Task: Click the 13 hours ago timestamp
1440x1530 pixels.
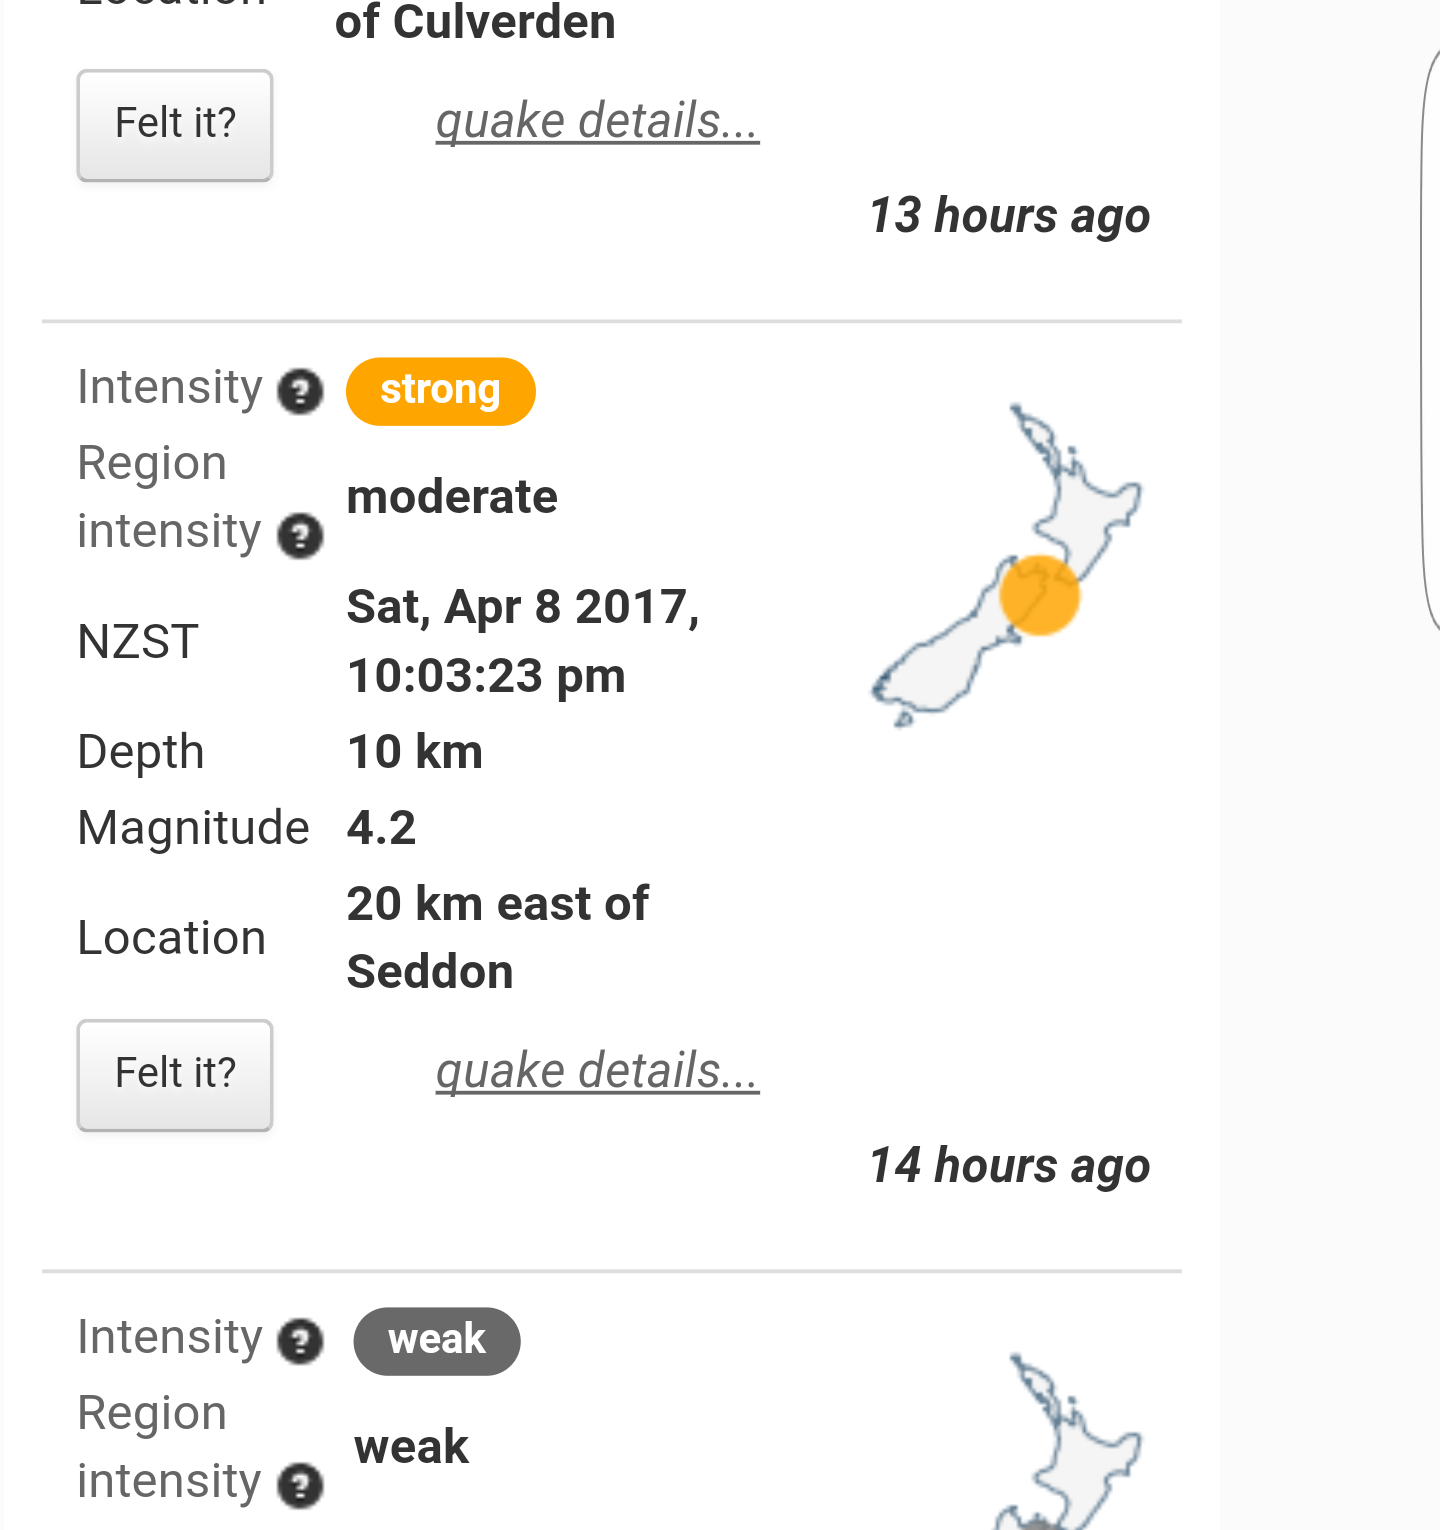Action: pos(1009,216)
